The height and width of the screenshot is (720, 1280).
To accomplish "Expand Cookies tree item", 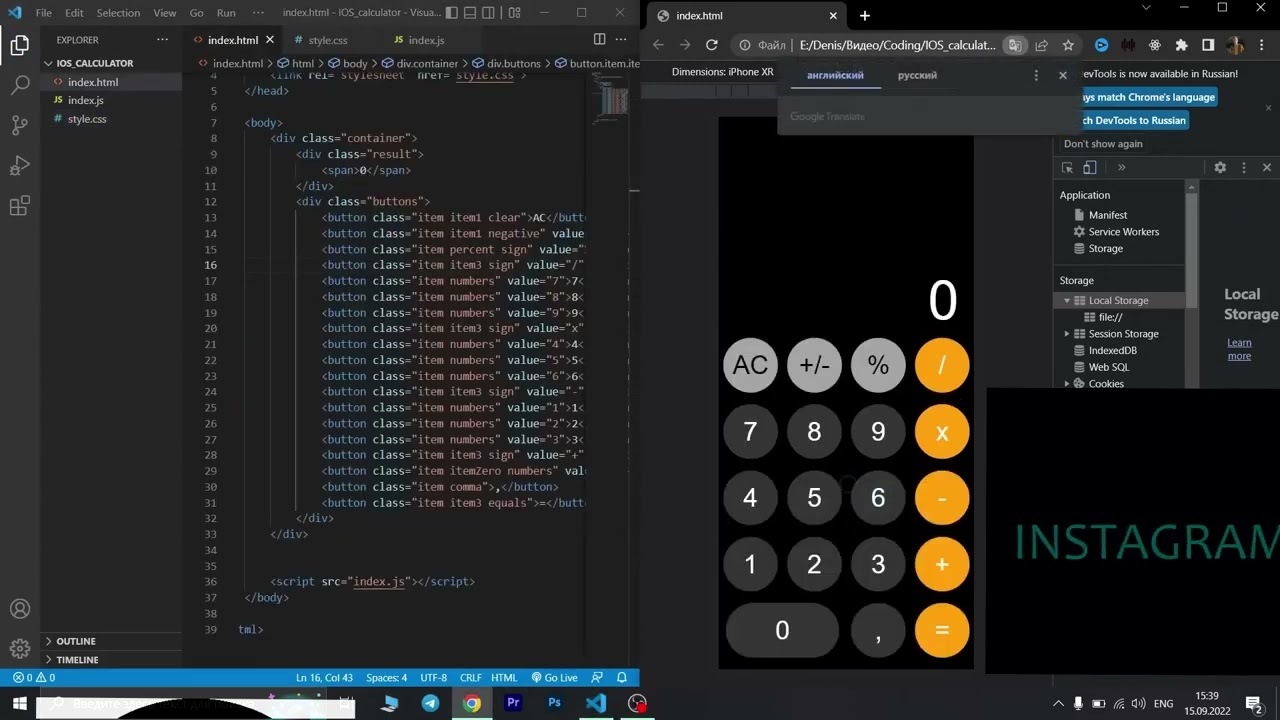I will point(1067,384).
